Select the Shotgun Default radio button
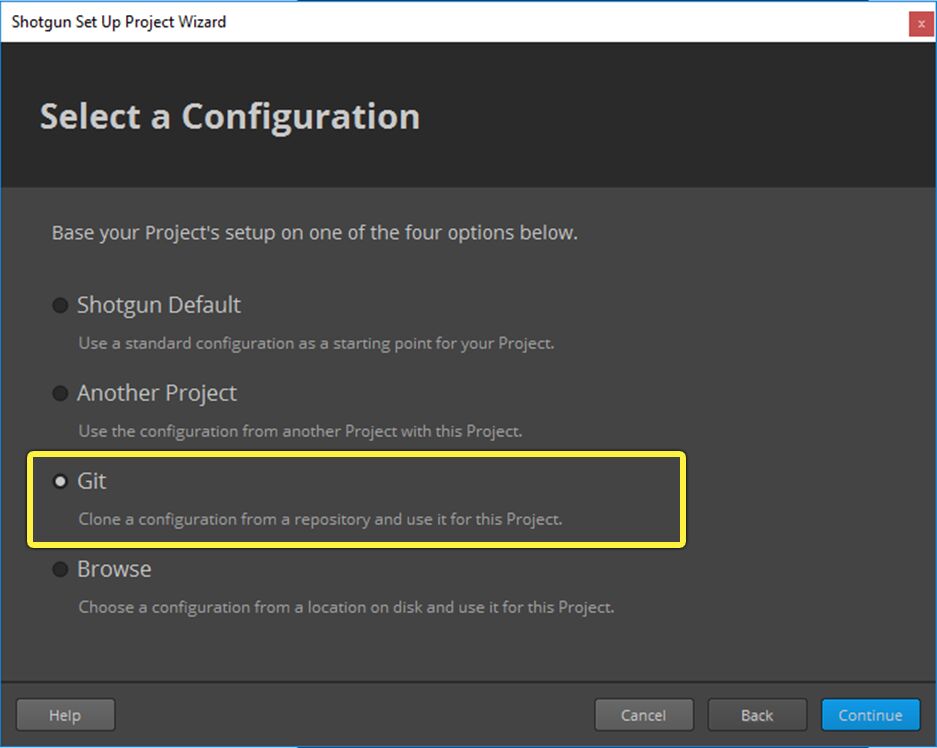This screenshot has width=937, height=748. coord(61,305)
